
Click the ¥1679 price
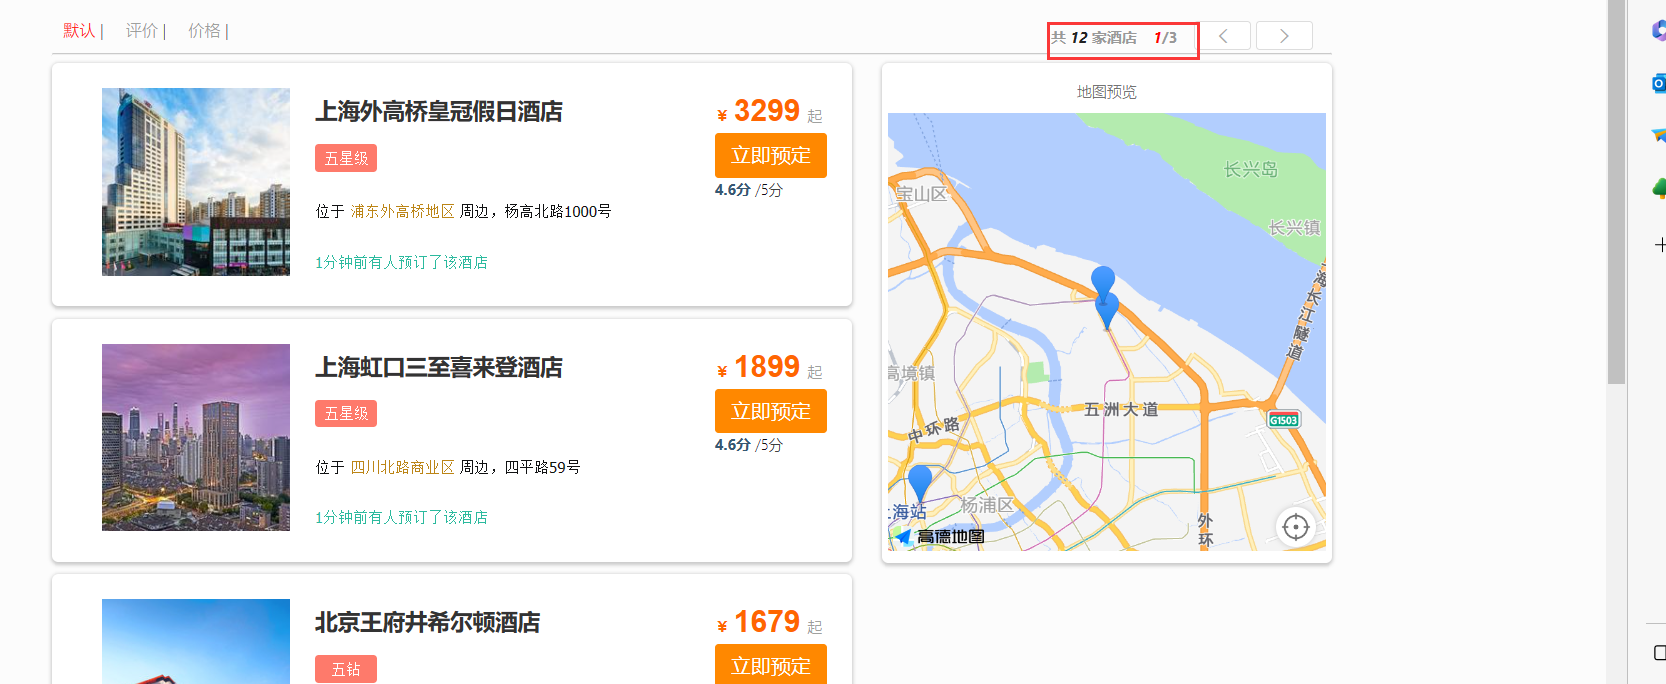click(x=758, y=622)
